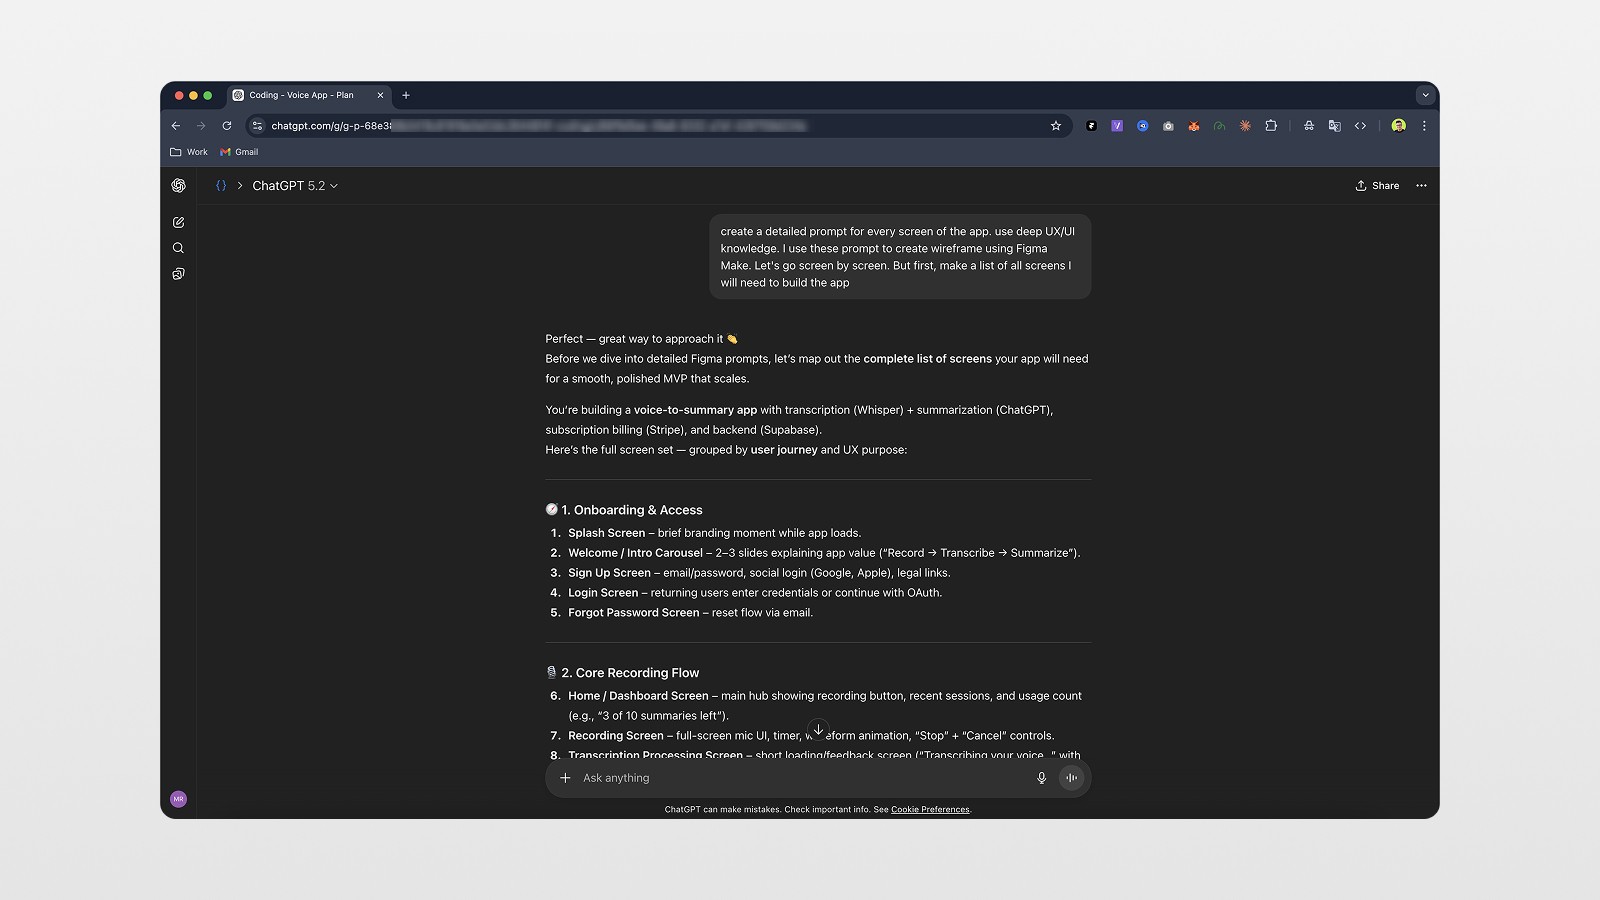Open a new browser tab
This screenshot has height=900, width=1600.
click(x=406, y=96)
